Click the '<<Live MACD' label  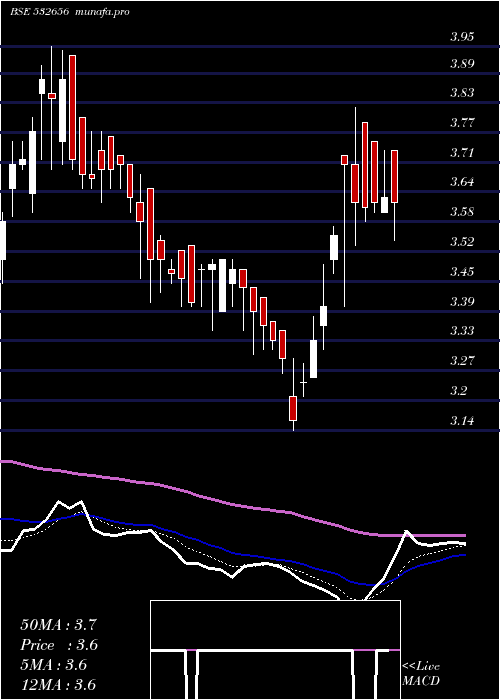click(x=421, y=674)
